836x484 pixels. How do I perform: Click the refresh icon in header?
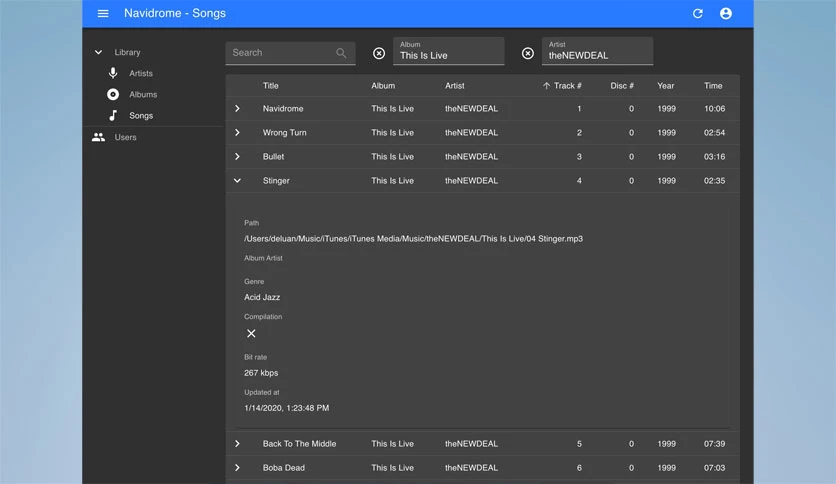[697, 13]
